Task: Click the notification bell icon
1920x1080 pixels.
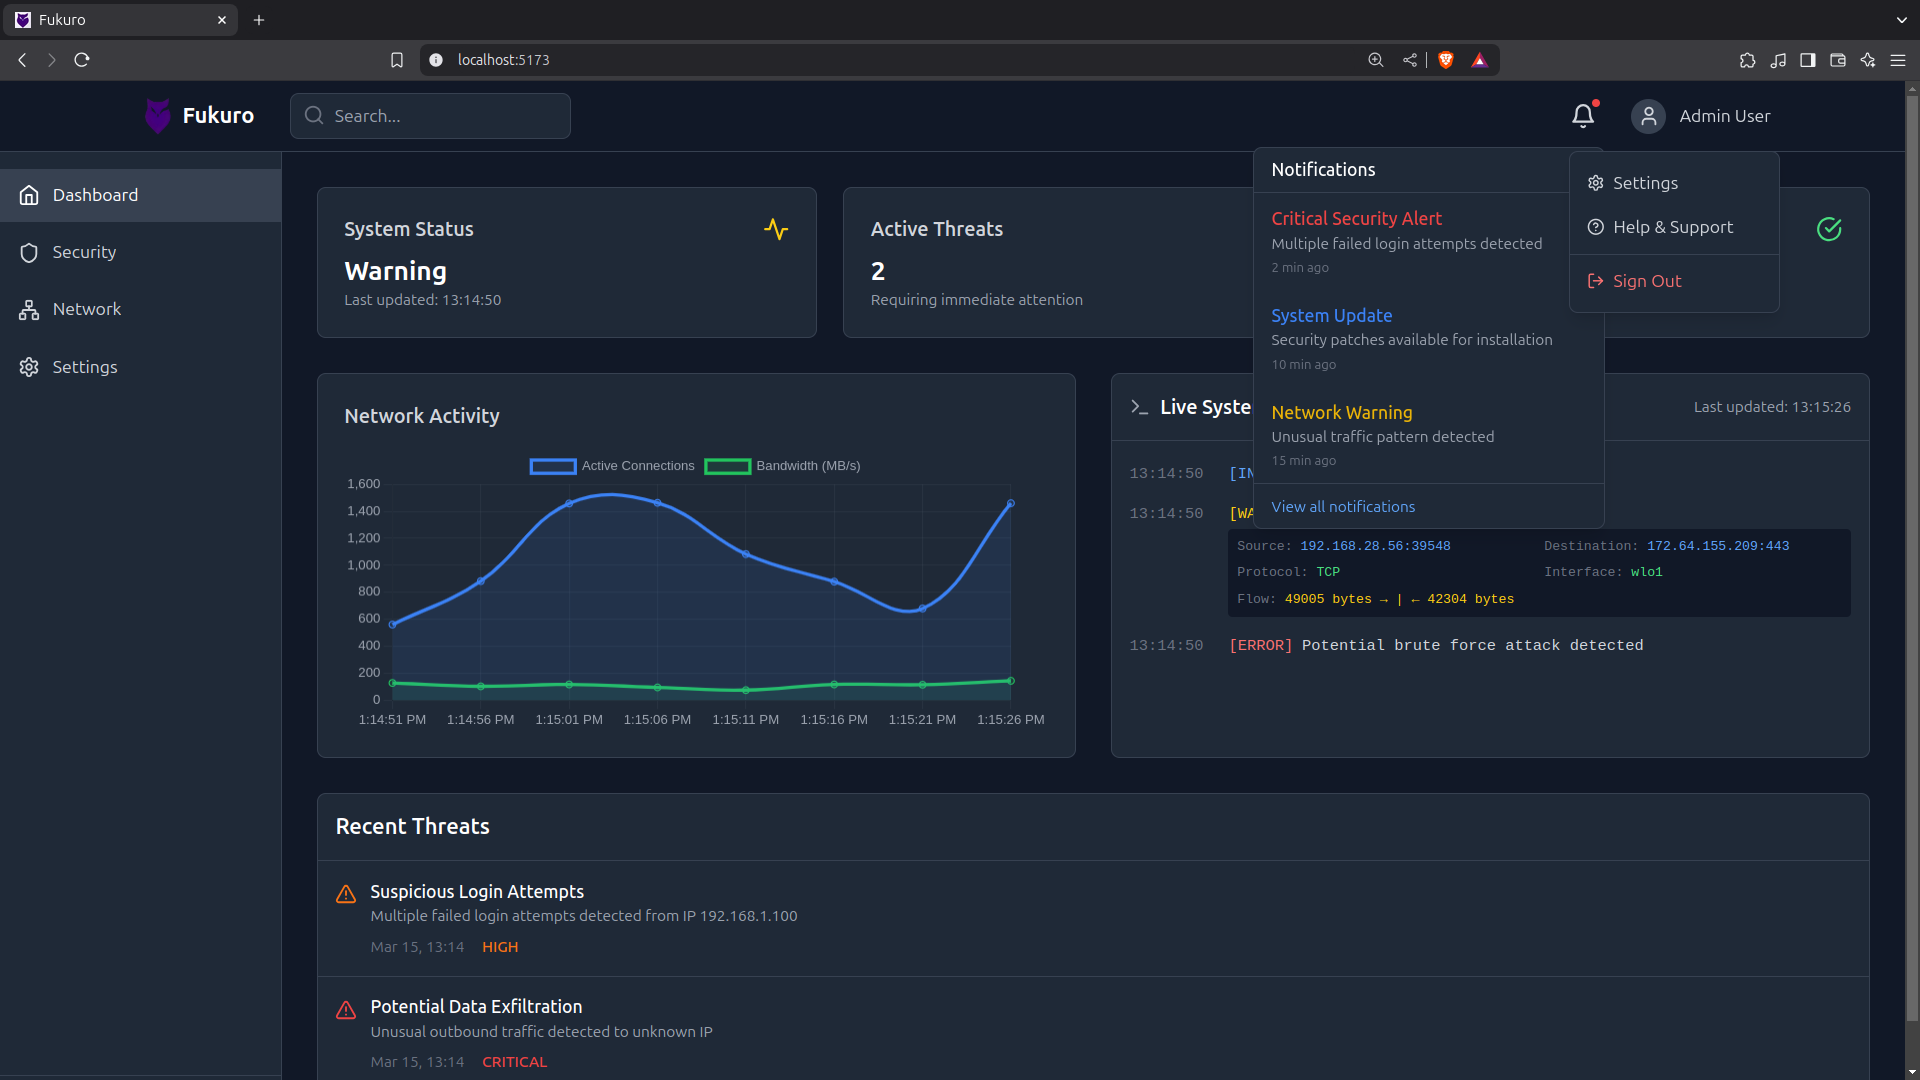Action: [x=1582, y=116]
